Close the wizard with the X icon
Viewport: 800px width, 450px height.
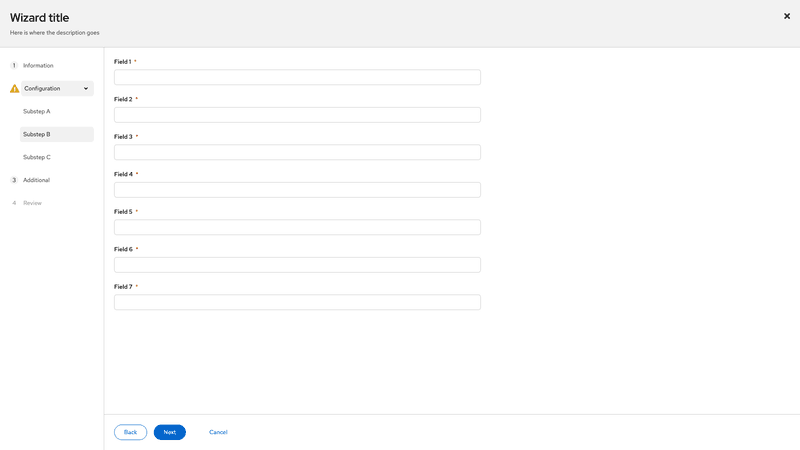(787, 16)
